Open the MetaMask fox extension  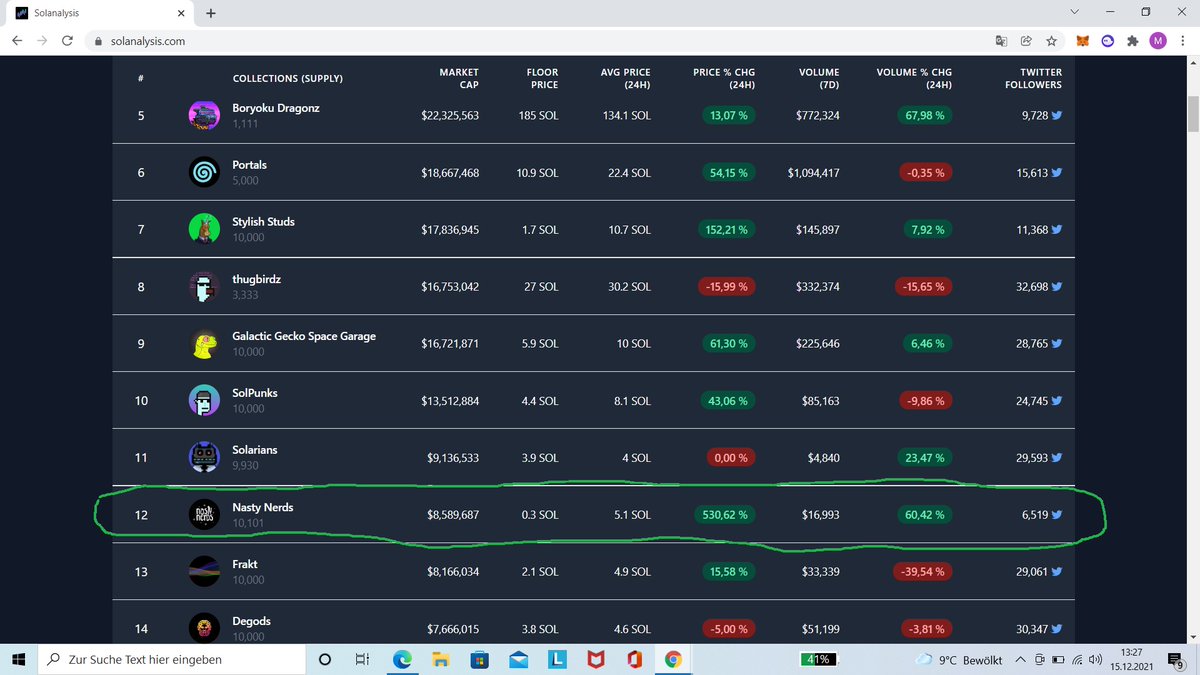[x=1083, y=41]
